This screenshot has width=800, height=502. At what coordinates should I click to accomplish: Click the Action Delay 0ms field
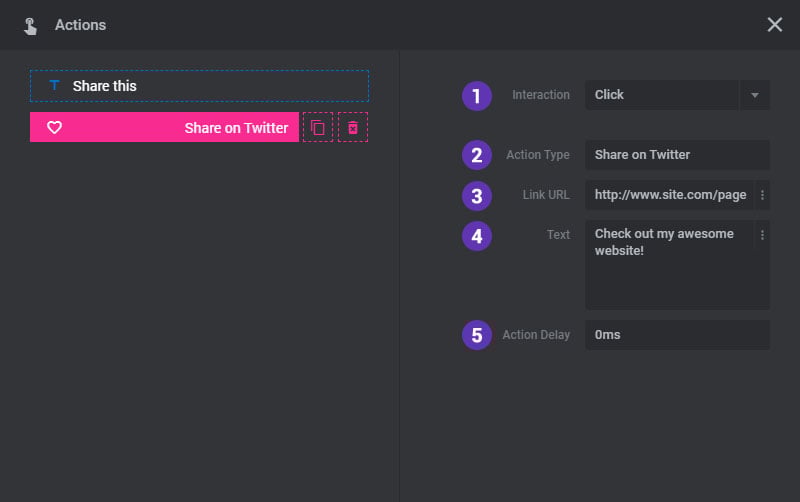pyautogui.click(x=678, y=335)
